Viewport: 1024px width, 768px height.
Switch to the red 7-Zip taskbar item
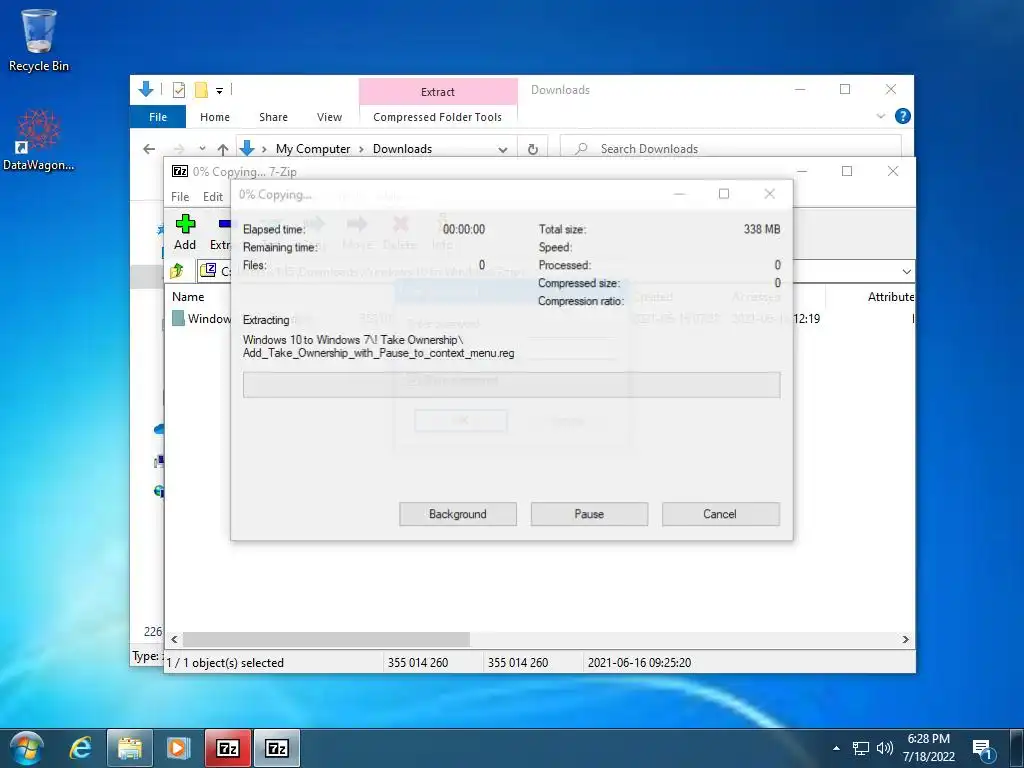[227, 748]
